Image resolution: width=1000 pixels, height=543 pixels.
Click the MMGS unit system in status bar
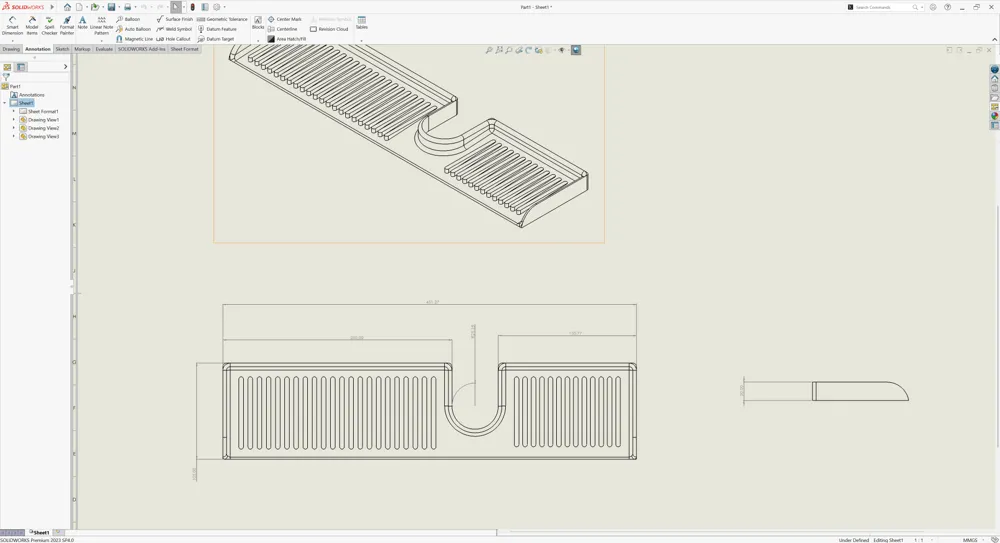(969, 540)
